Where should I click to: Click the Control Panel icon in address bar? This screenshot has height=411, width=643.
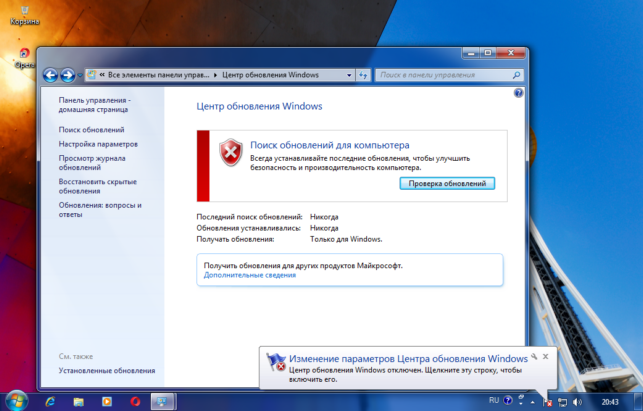pyautogui.click(x=92, y=75)
